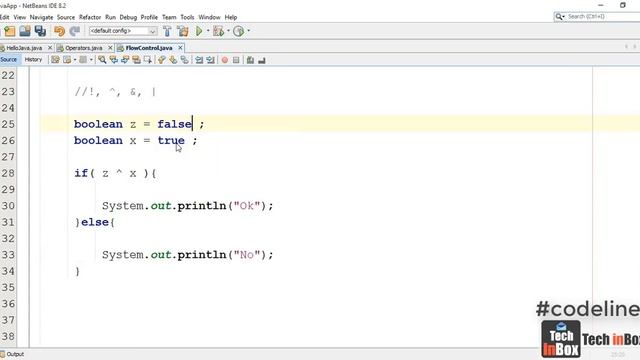The width and height of the screenshot is (640, 360).
Task: Clean and Build the project
Action: [182, 31]
